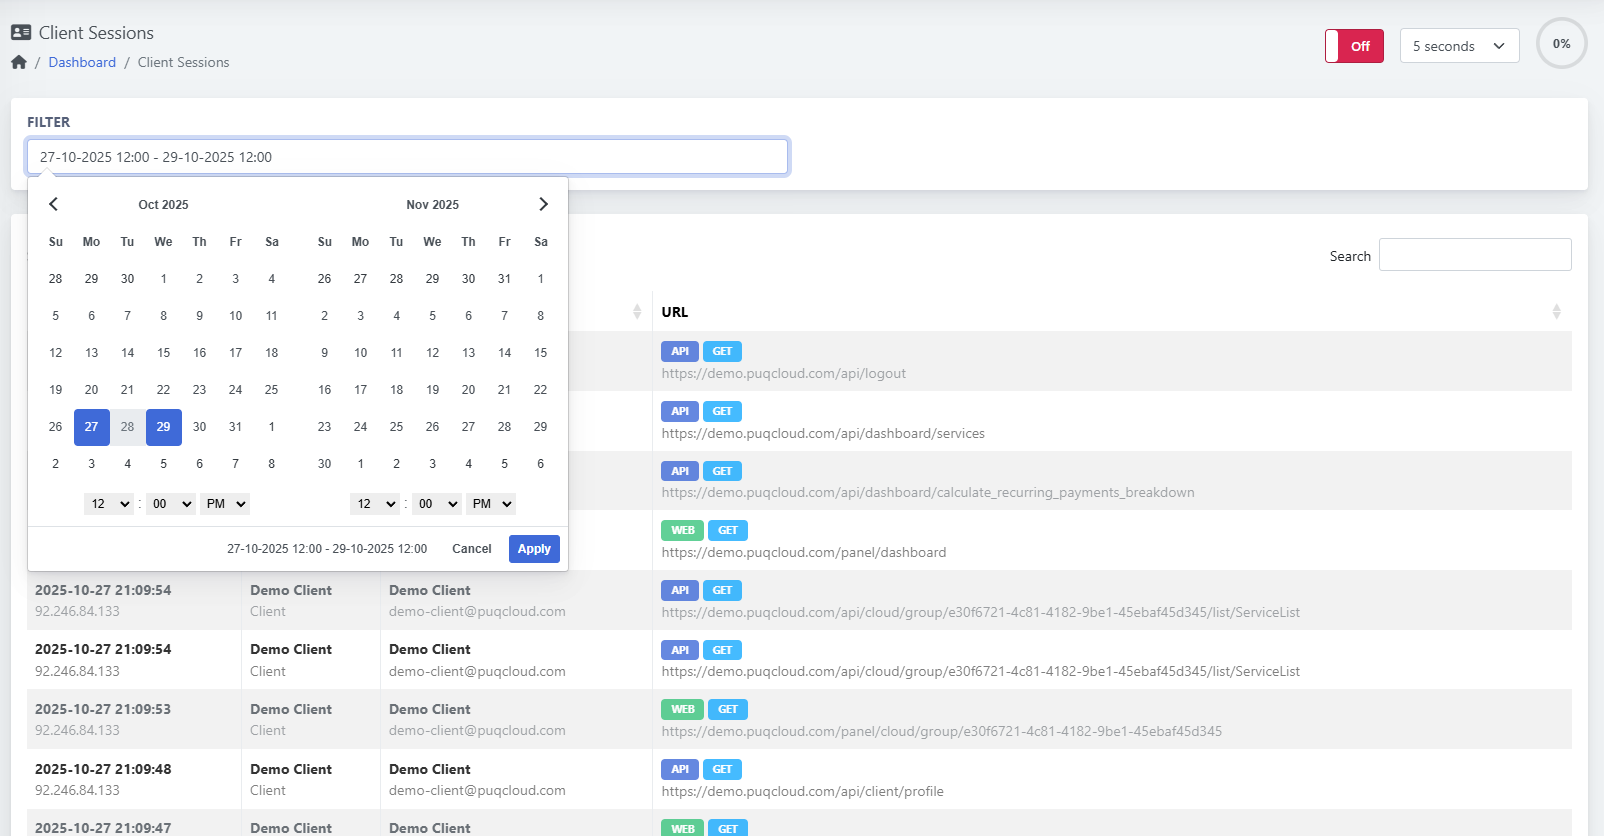Open the end time AM/PM dropdown under Nov 2025

(x=492, y=504)
